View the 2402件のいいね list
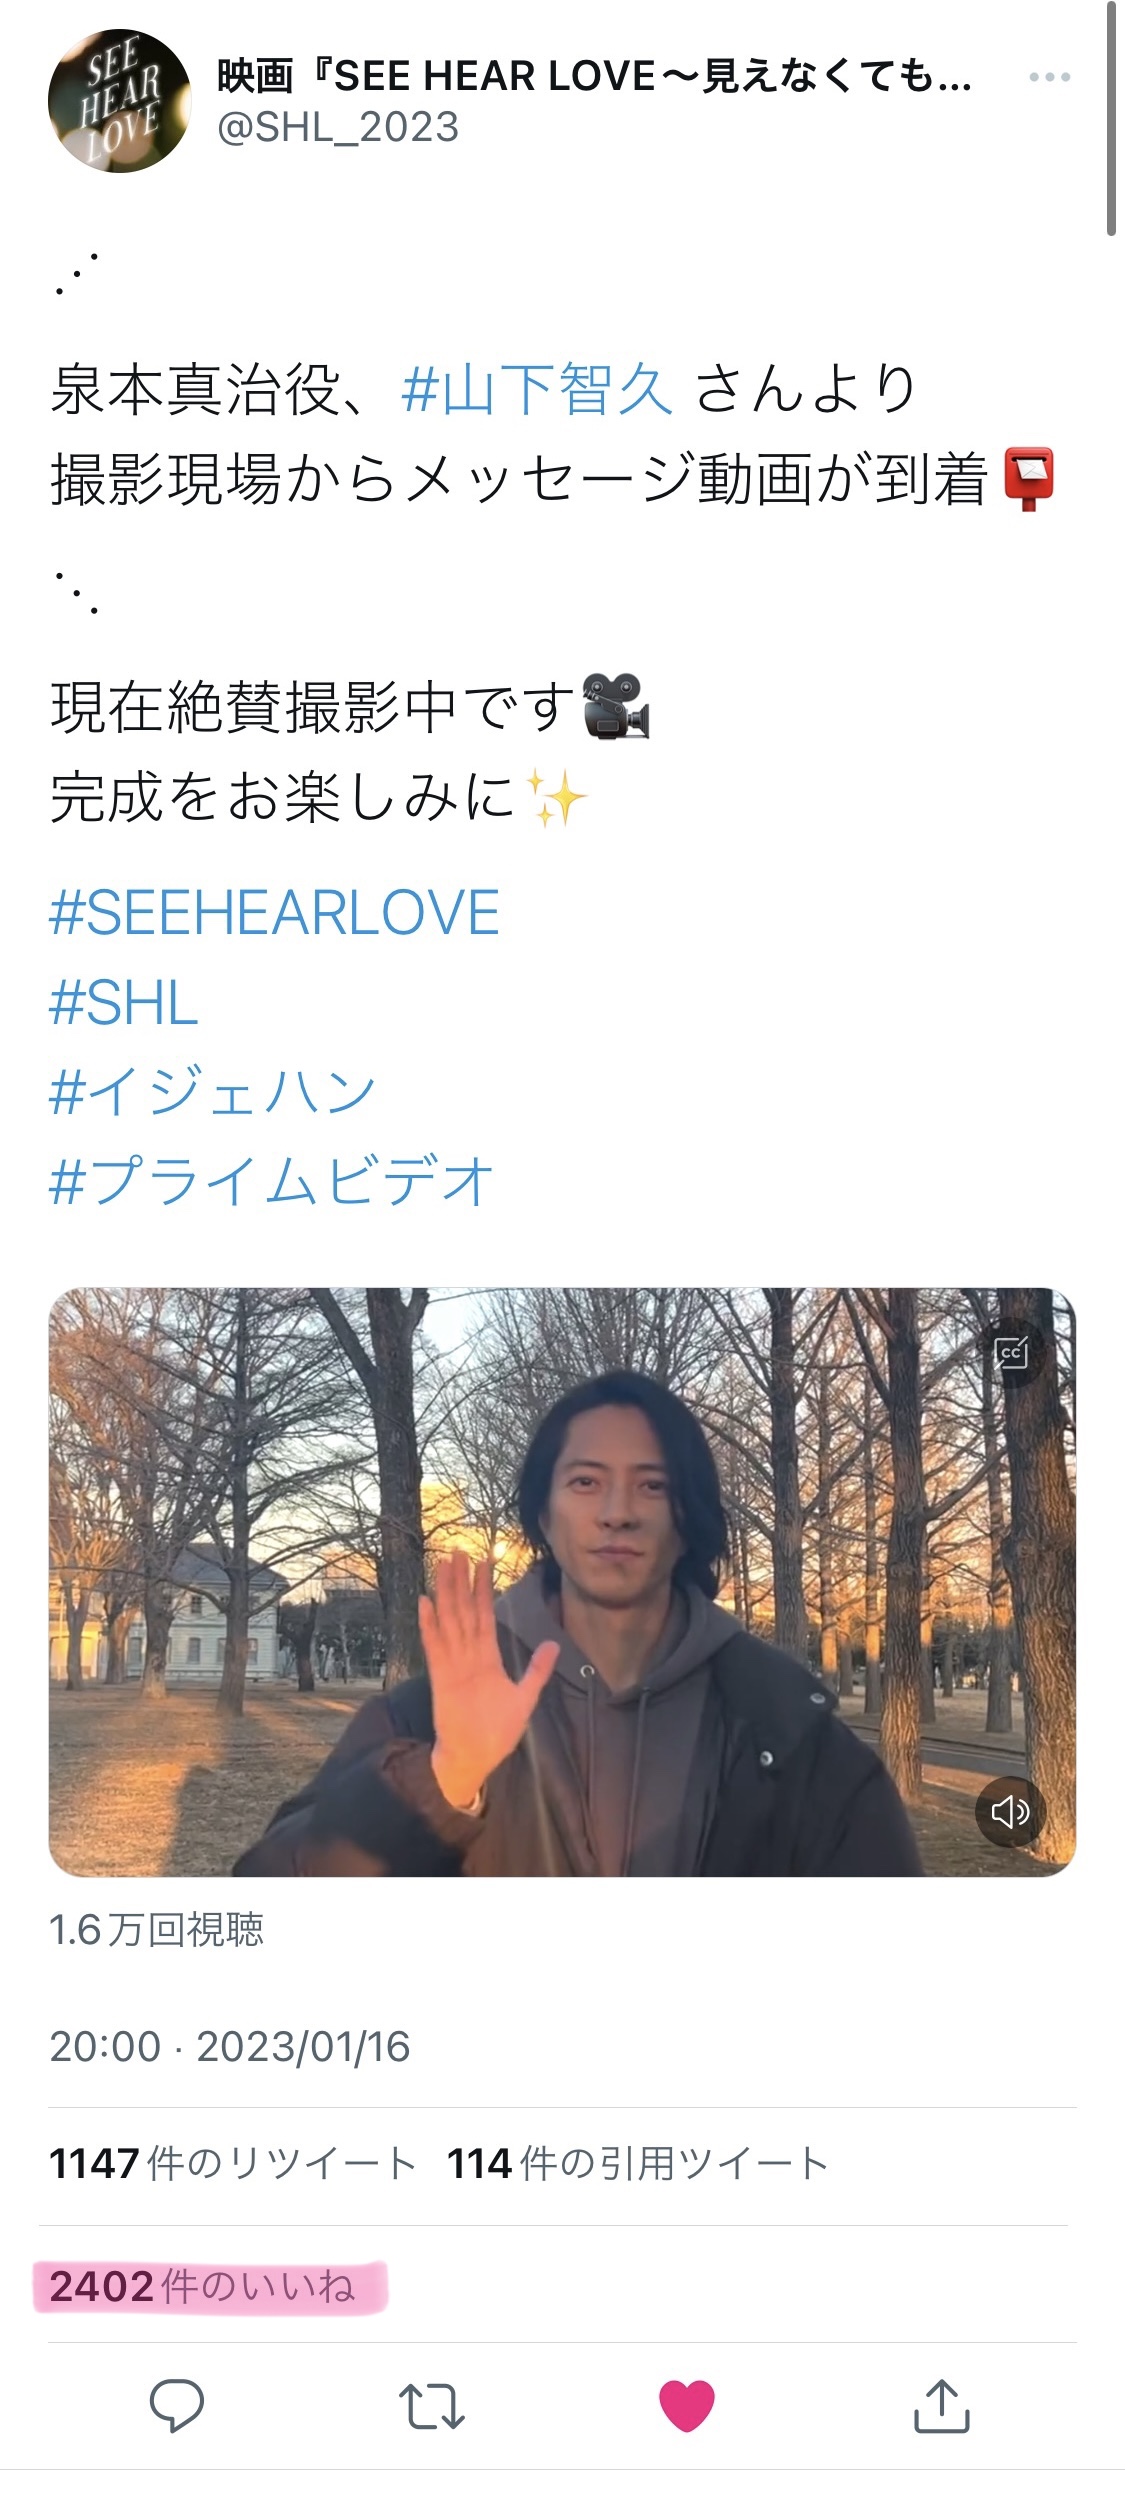1125x2495 pixels. 202,2286
